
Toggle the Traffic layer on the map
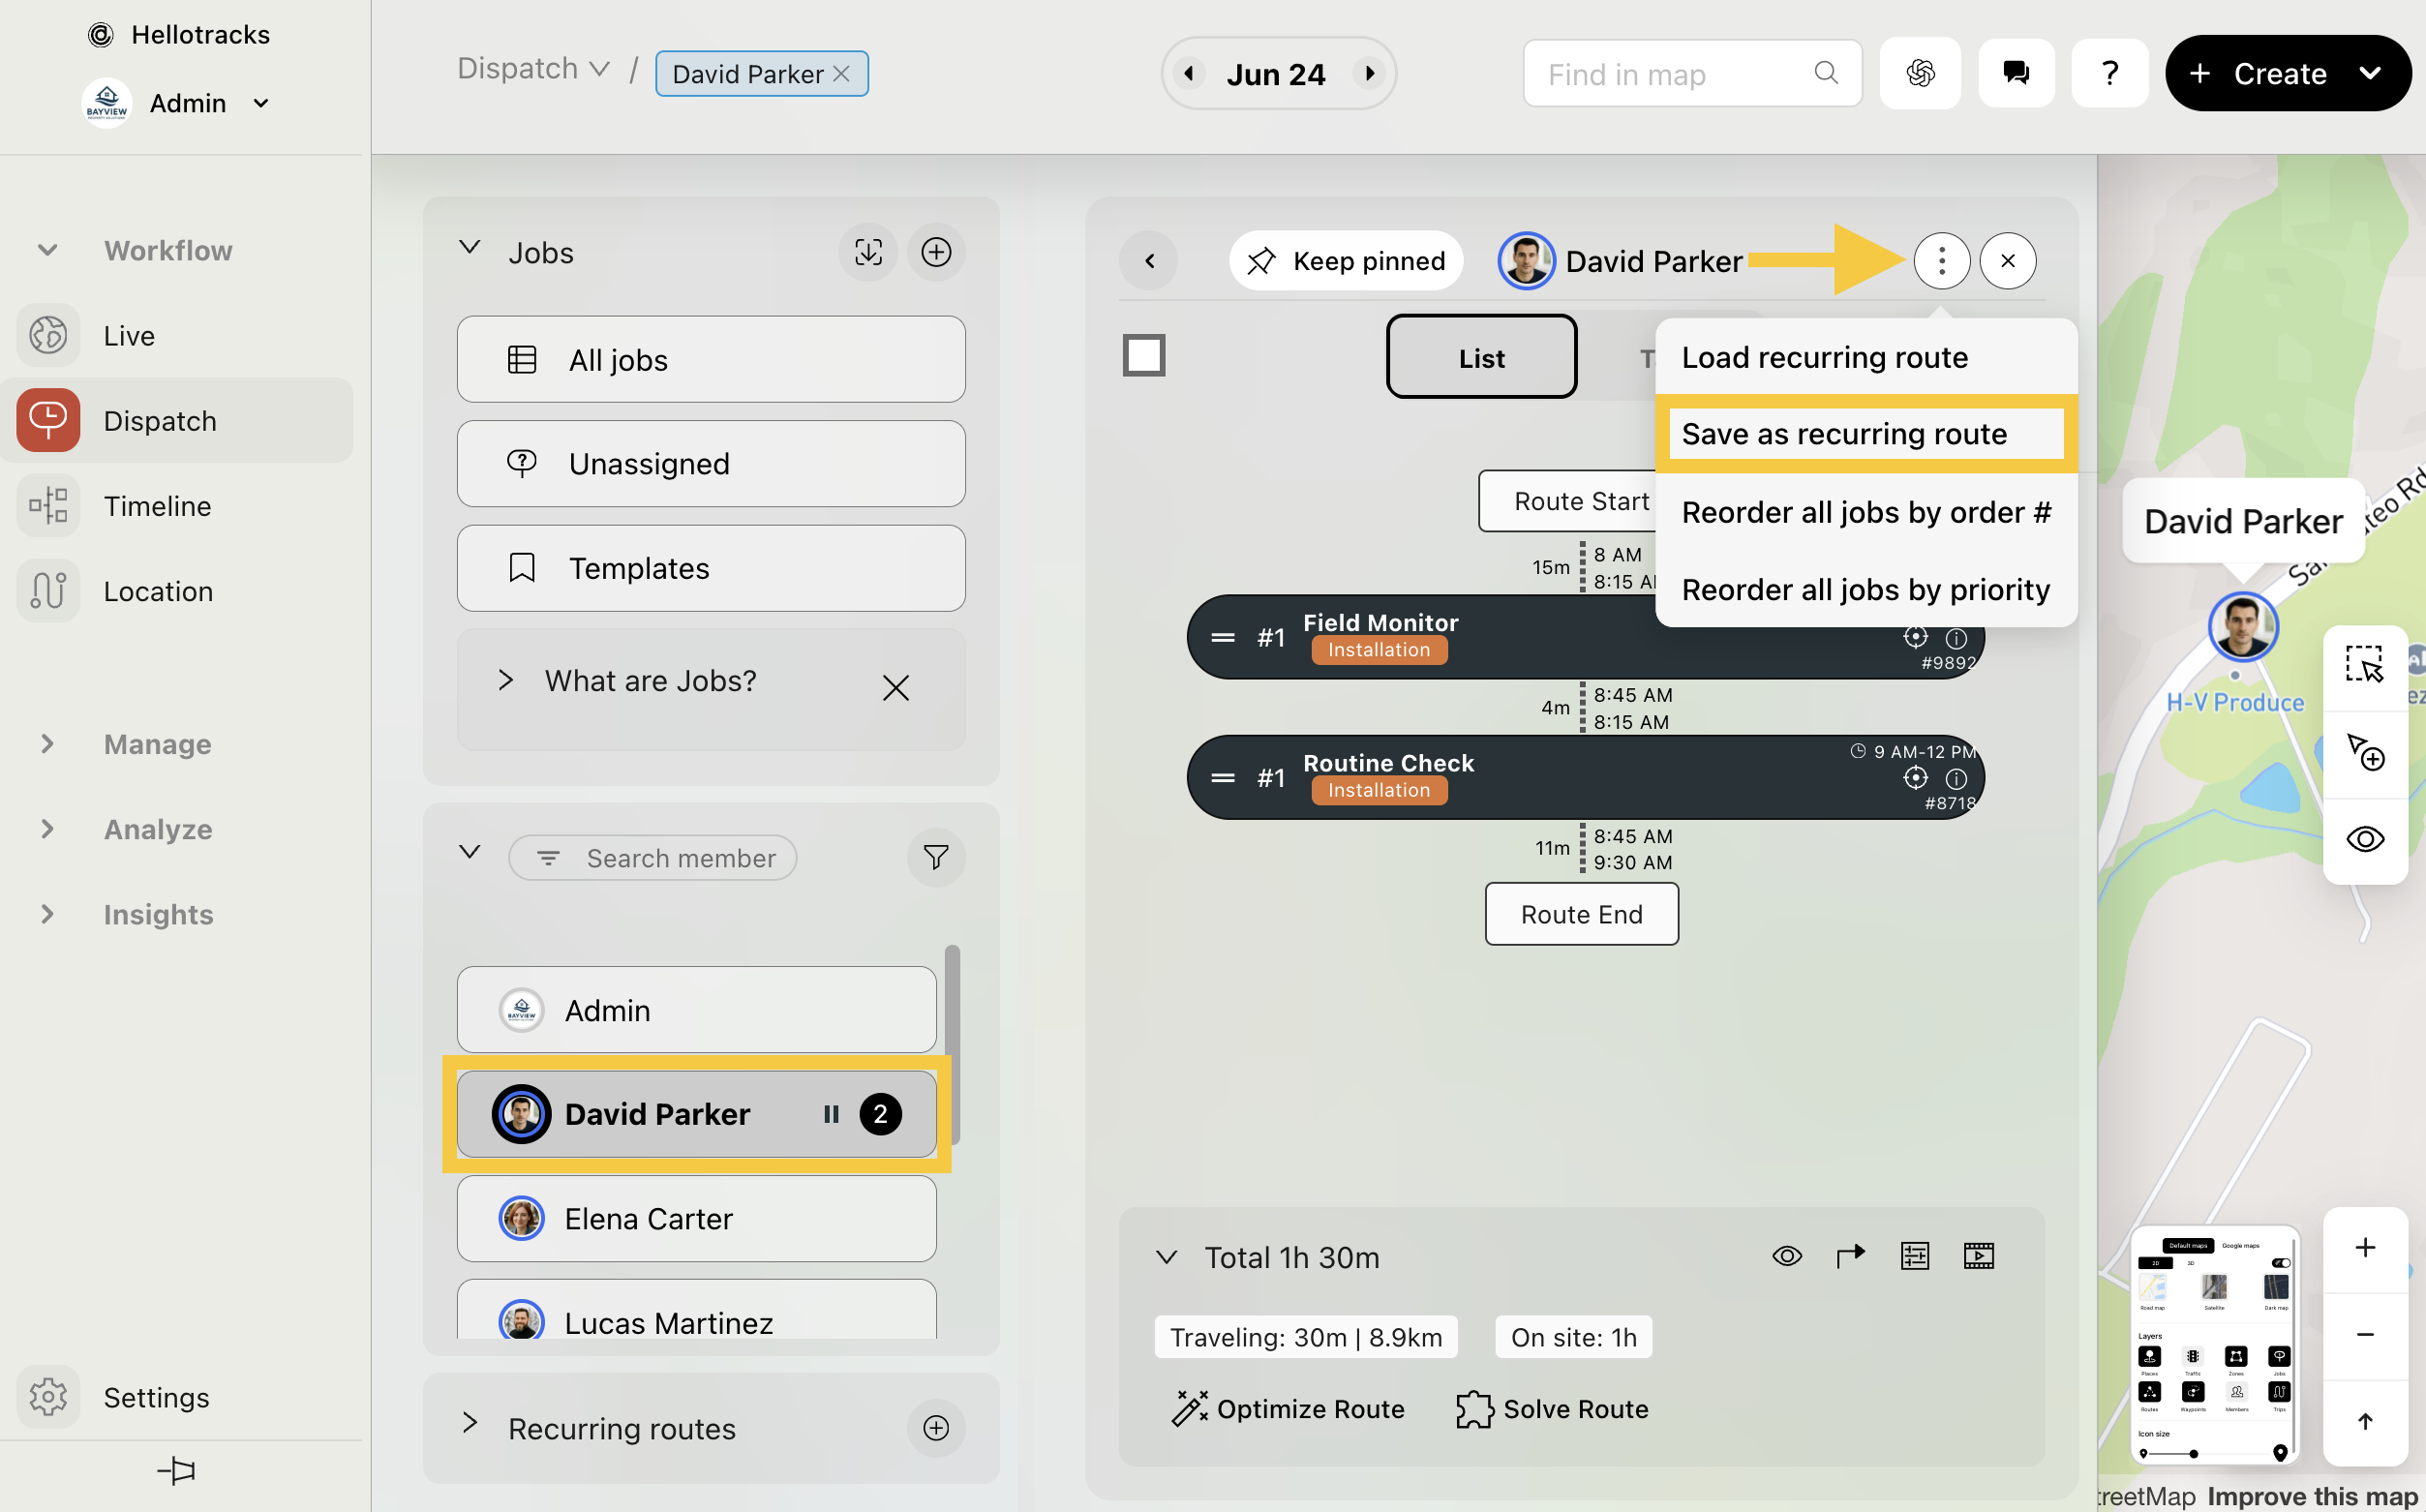click(x=2193, y=1357)
